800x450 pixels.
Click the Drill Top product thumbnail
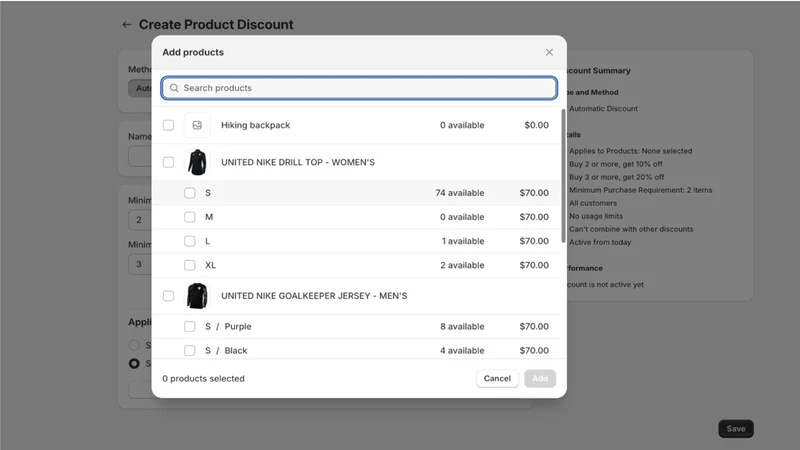197,162
